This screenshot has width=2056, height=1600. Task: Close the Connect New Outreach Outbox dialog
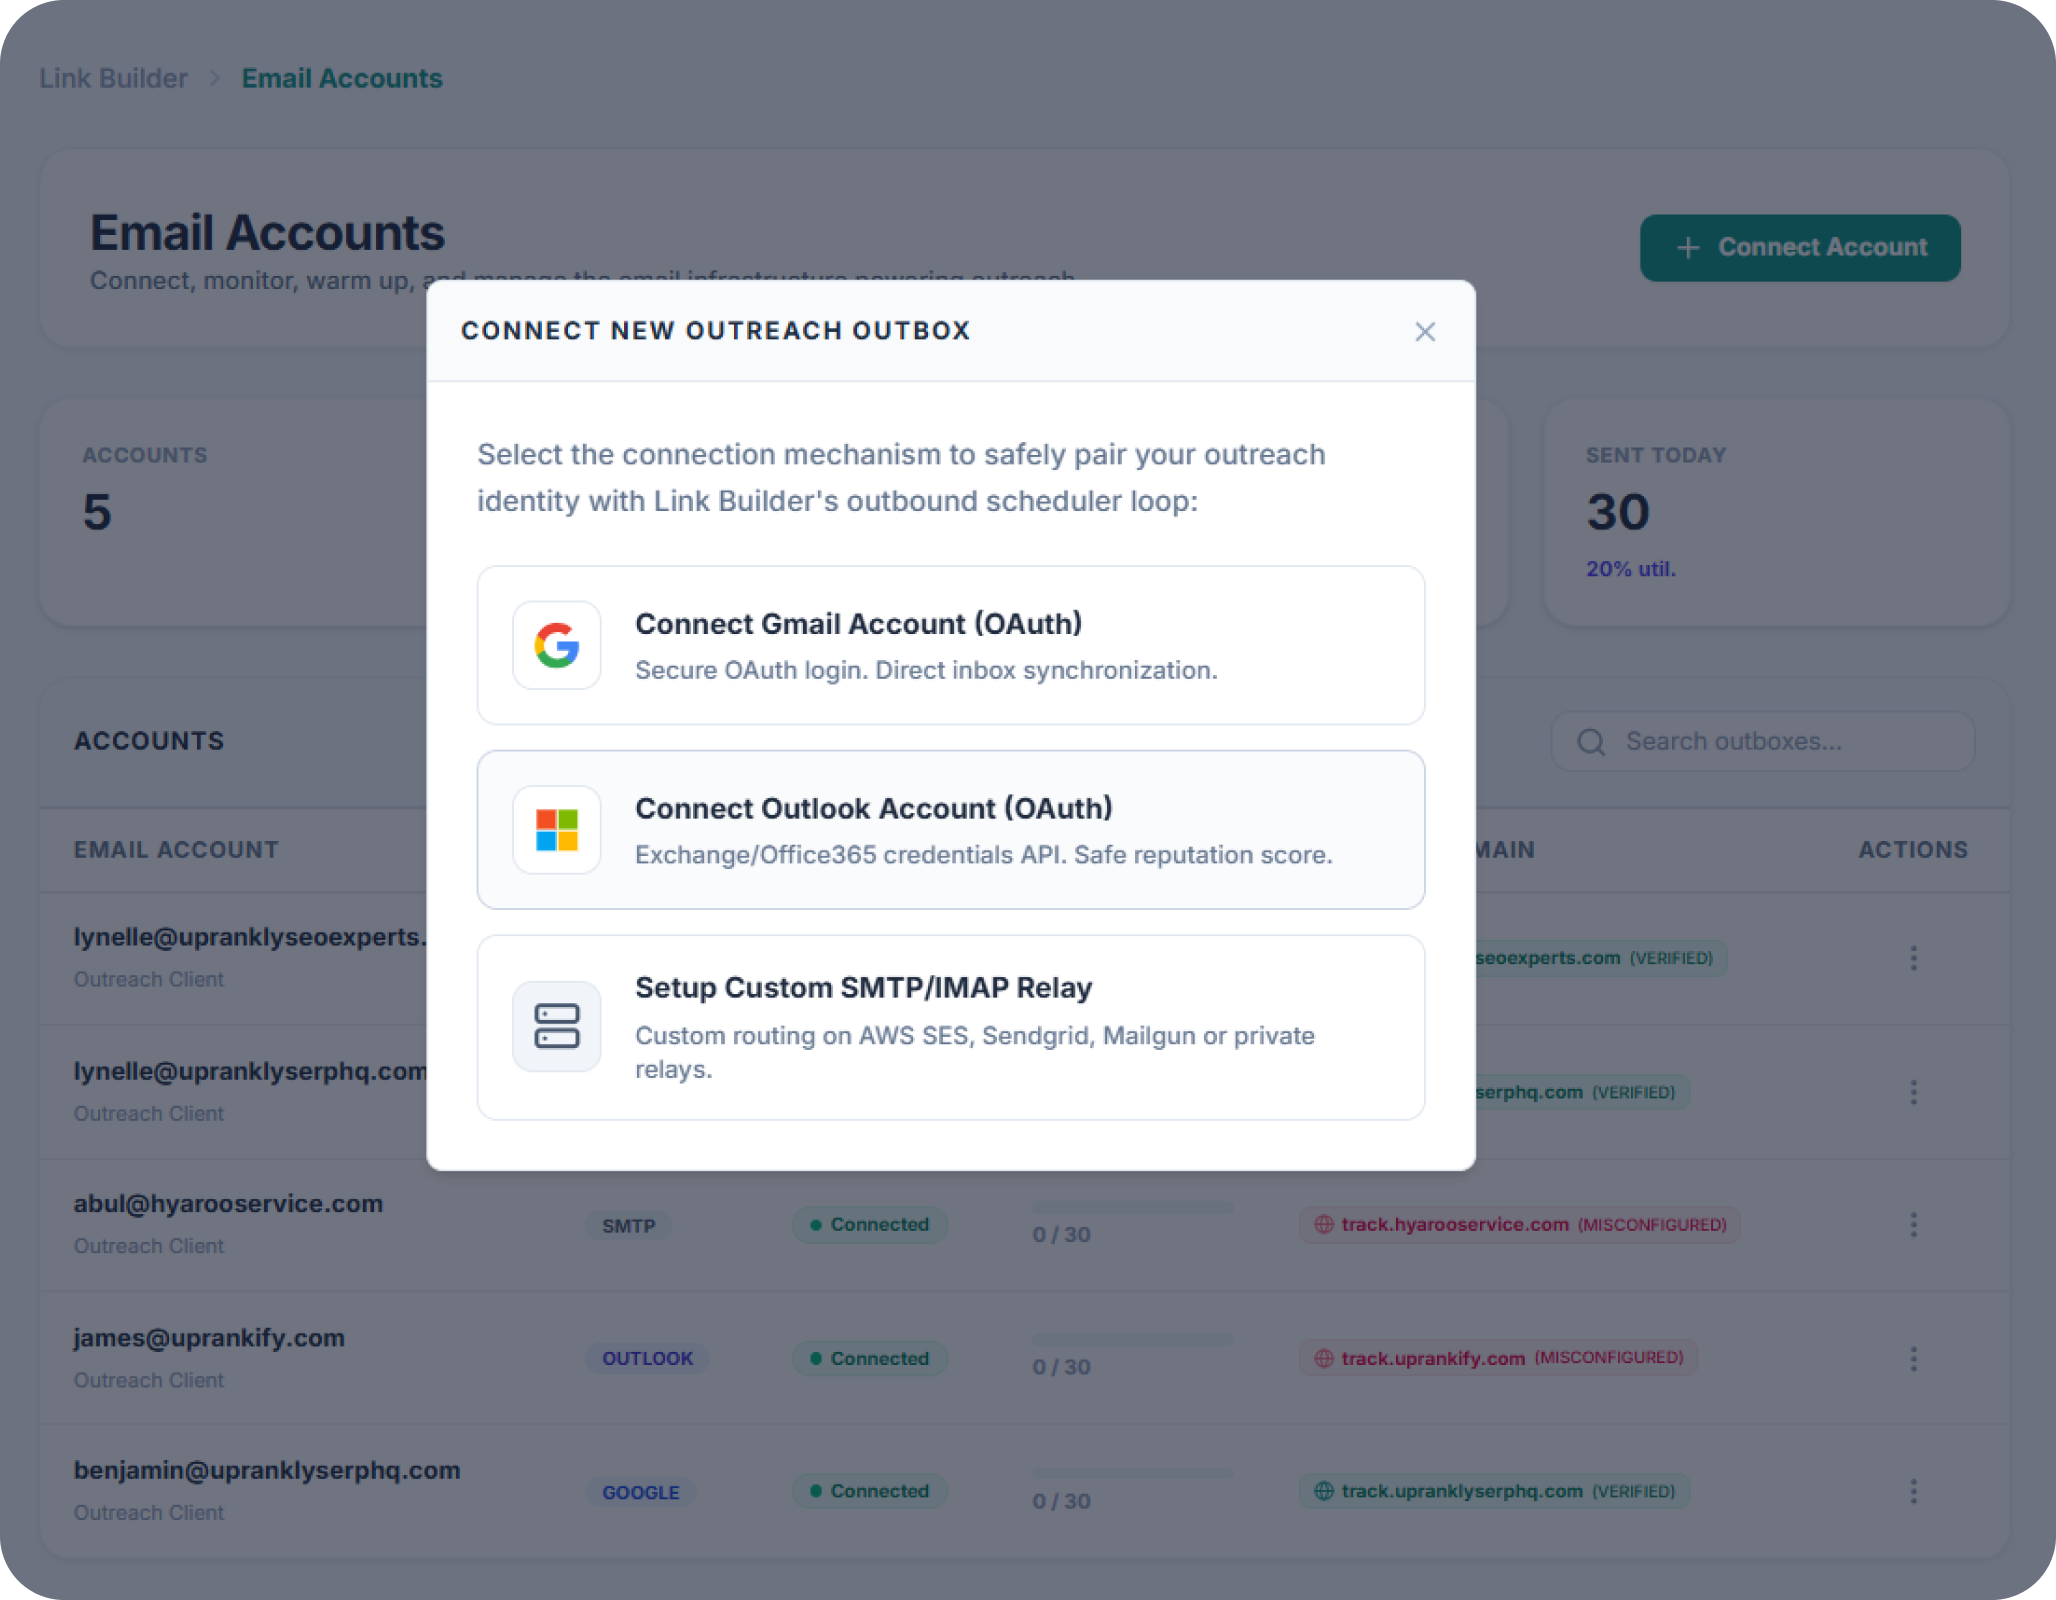1425,332
